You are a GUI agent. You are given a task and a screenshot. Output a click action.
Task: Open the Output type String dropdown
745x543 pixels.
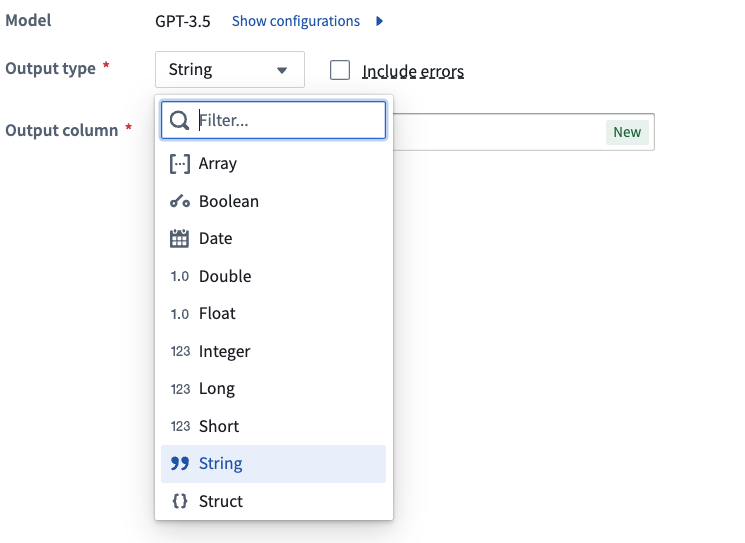coord(229,69)
